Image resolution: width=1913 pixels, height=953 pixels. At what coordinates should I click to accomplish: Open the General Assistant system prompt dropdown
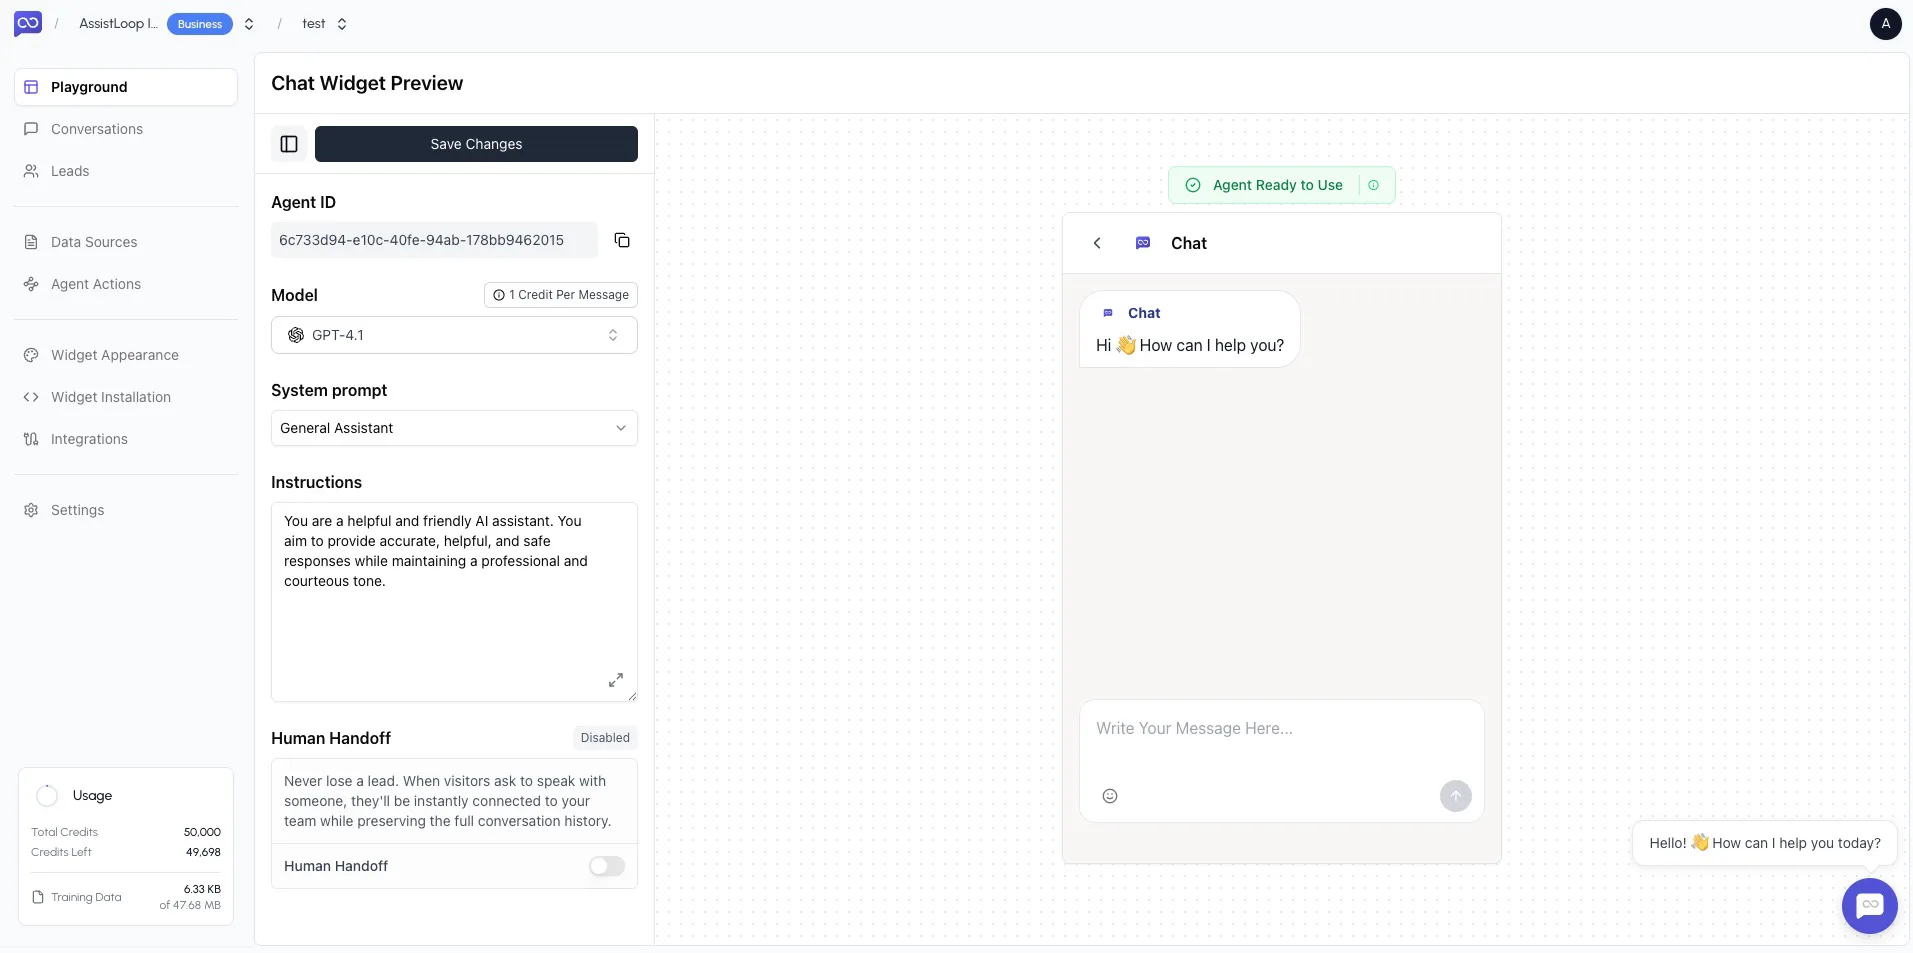tap(454, 428)
